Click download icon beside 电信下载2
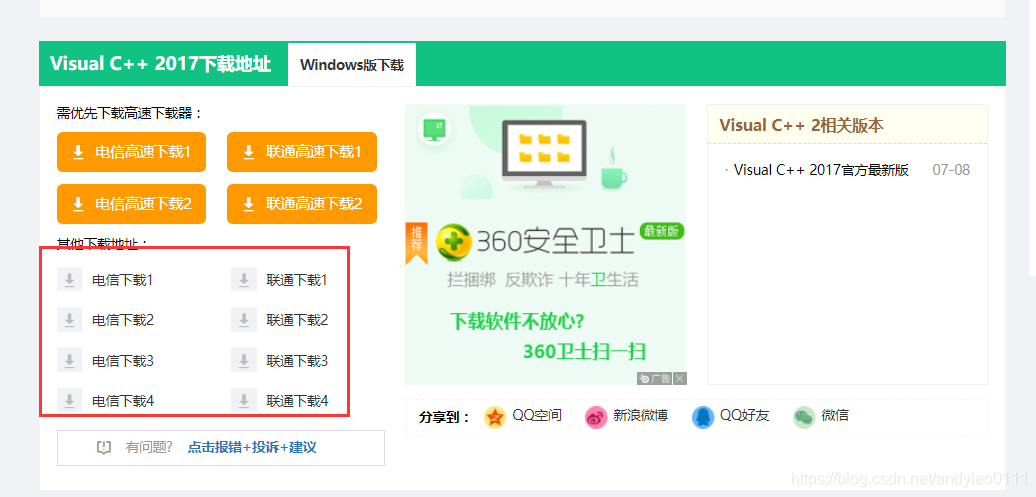This screenshot has width=1036, height=497. (x=69, y=320)
